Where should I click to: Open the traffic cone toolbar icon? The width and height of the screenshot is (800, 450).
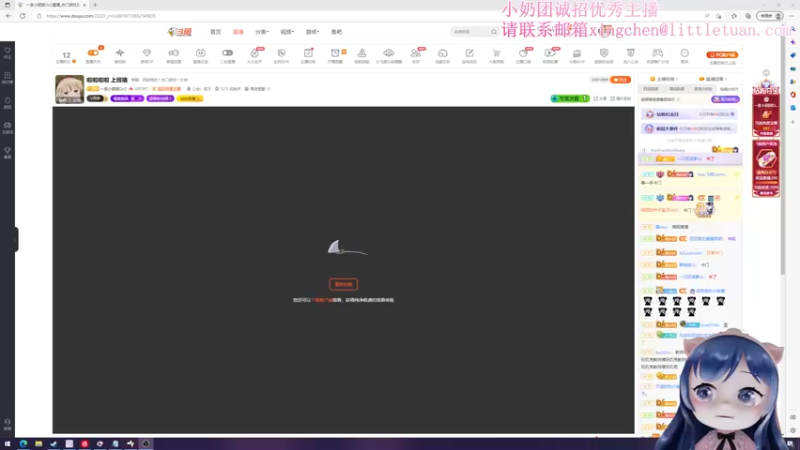[362, 53]
